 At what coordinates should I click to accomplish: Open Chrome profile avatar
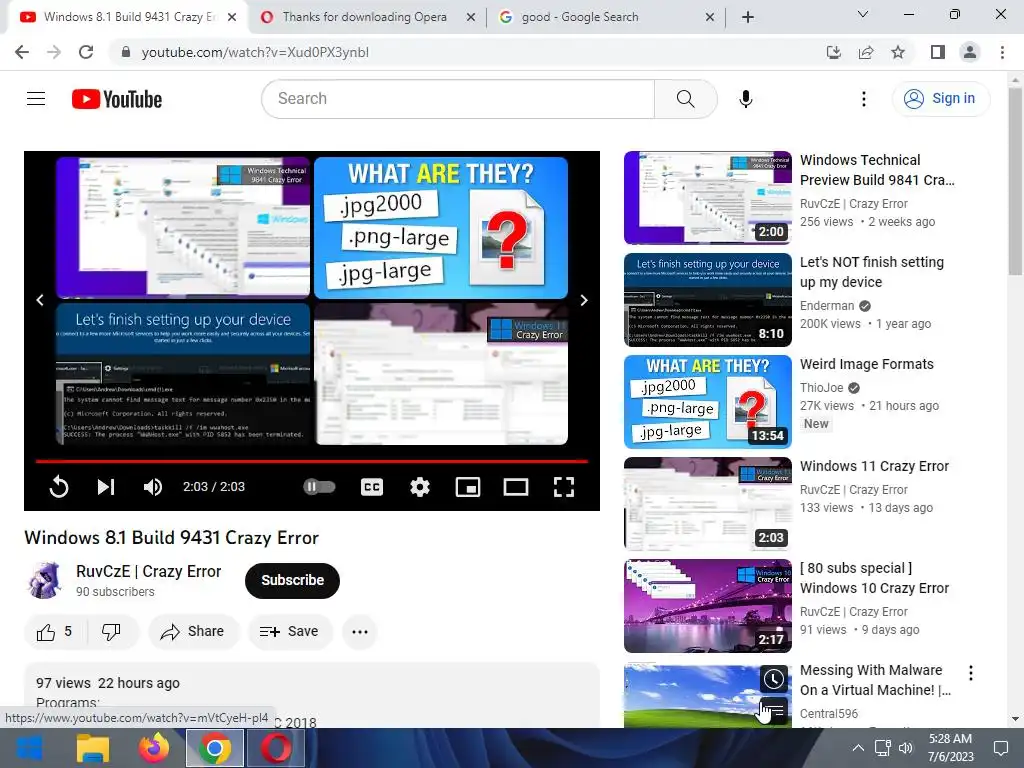(970, 52)
